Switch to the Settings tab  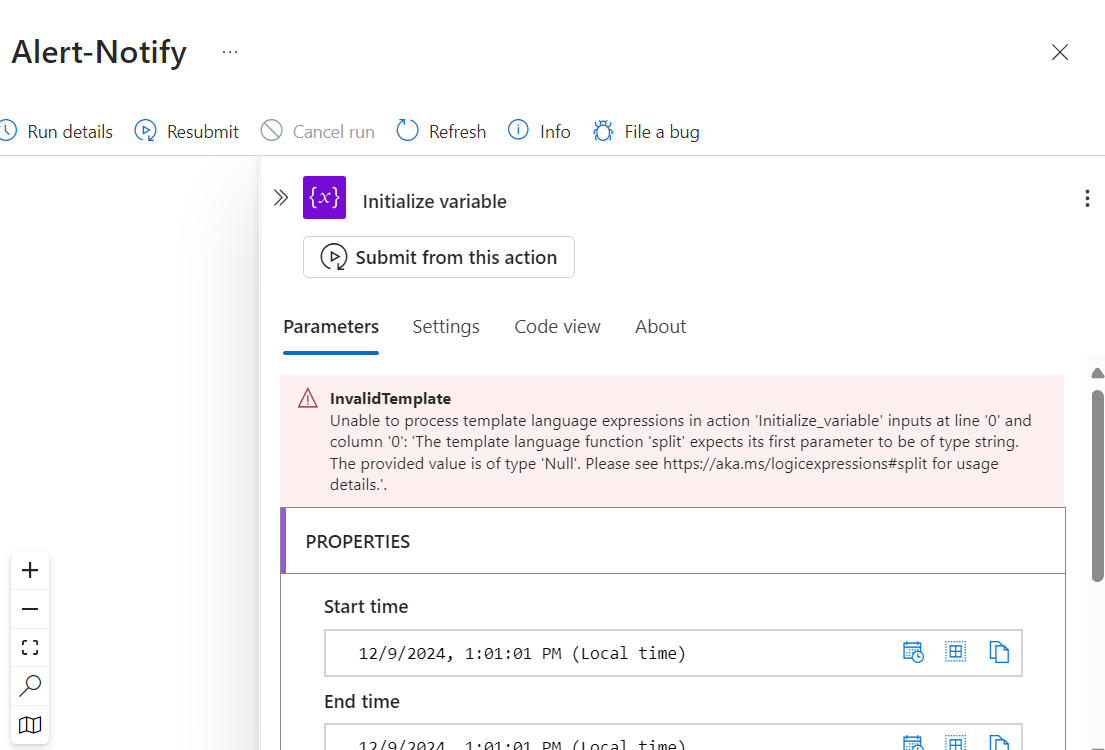[x=446, y=326]
